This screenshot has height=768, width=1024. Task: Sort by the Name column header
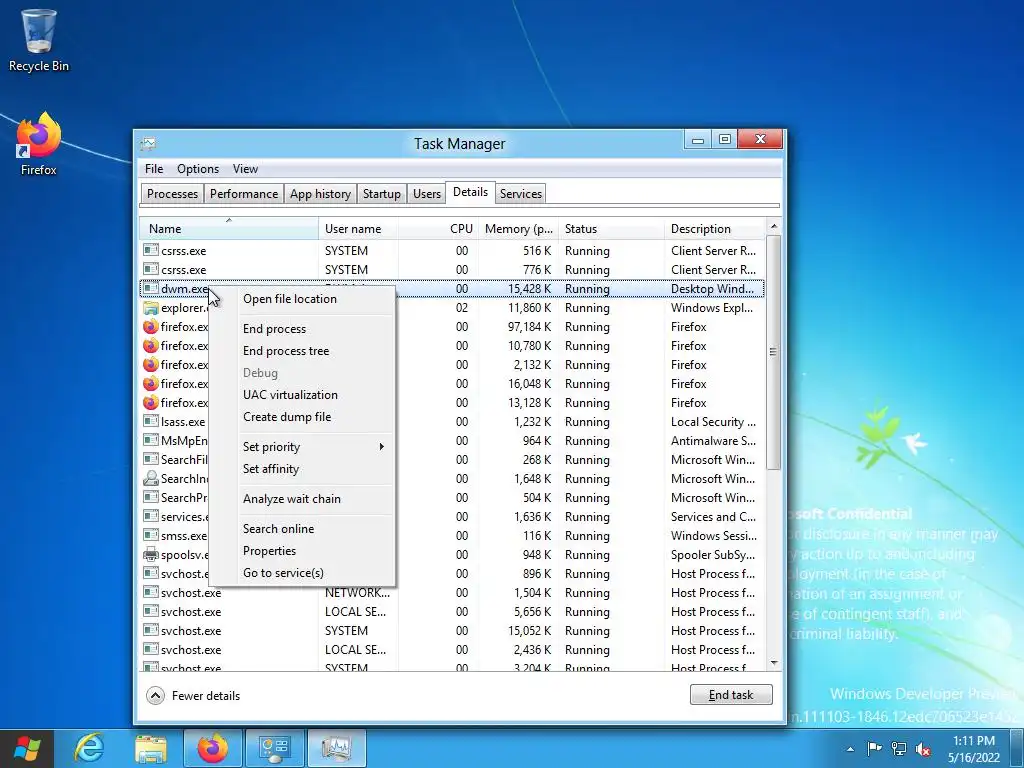coord(229,229)
